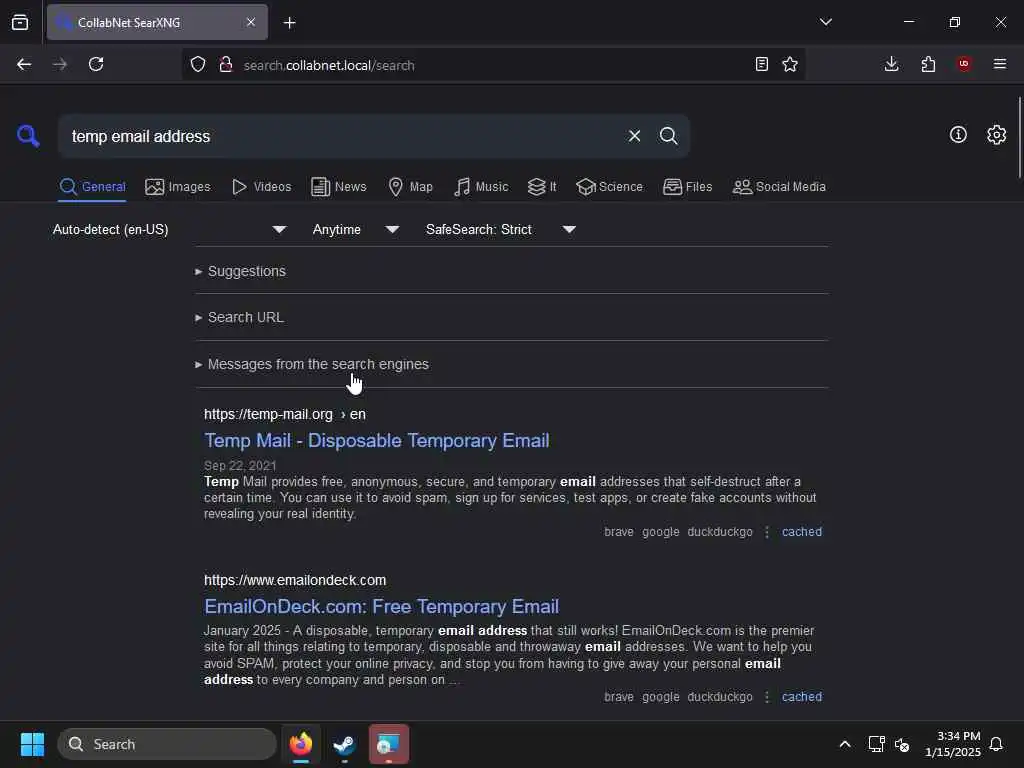Screen dimensions: 1024x768
Task: Switch to Map category
Action: click(x=410, y=187)
